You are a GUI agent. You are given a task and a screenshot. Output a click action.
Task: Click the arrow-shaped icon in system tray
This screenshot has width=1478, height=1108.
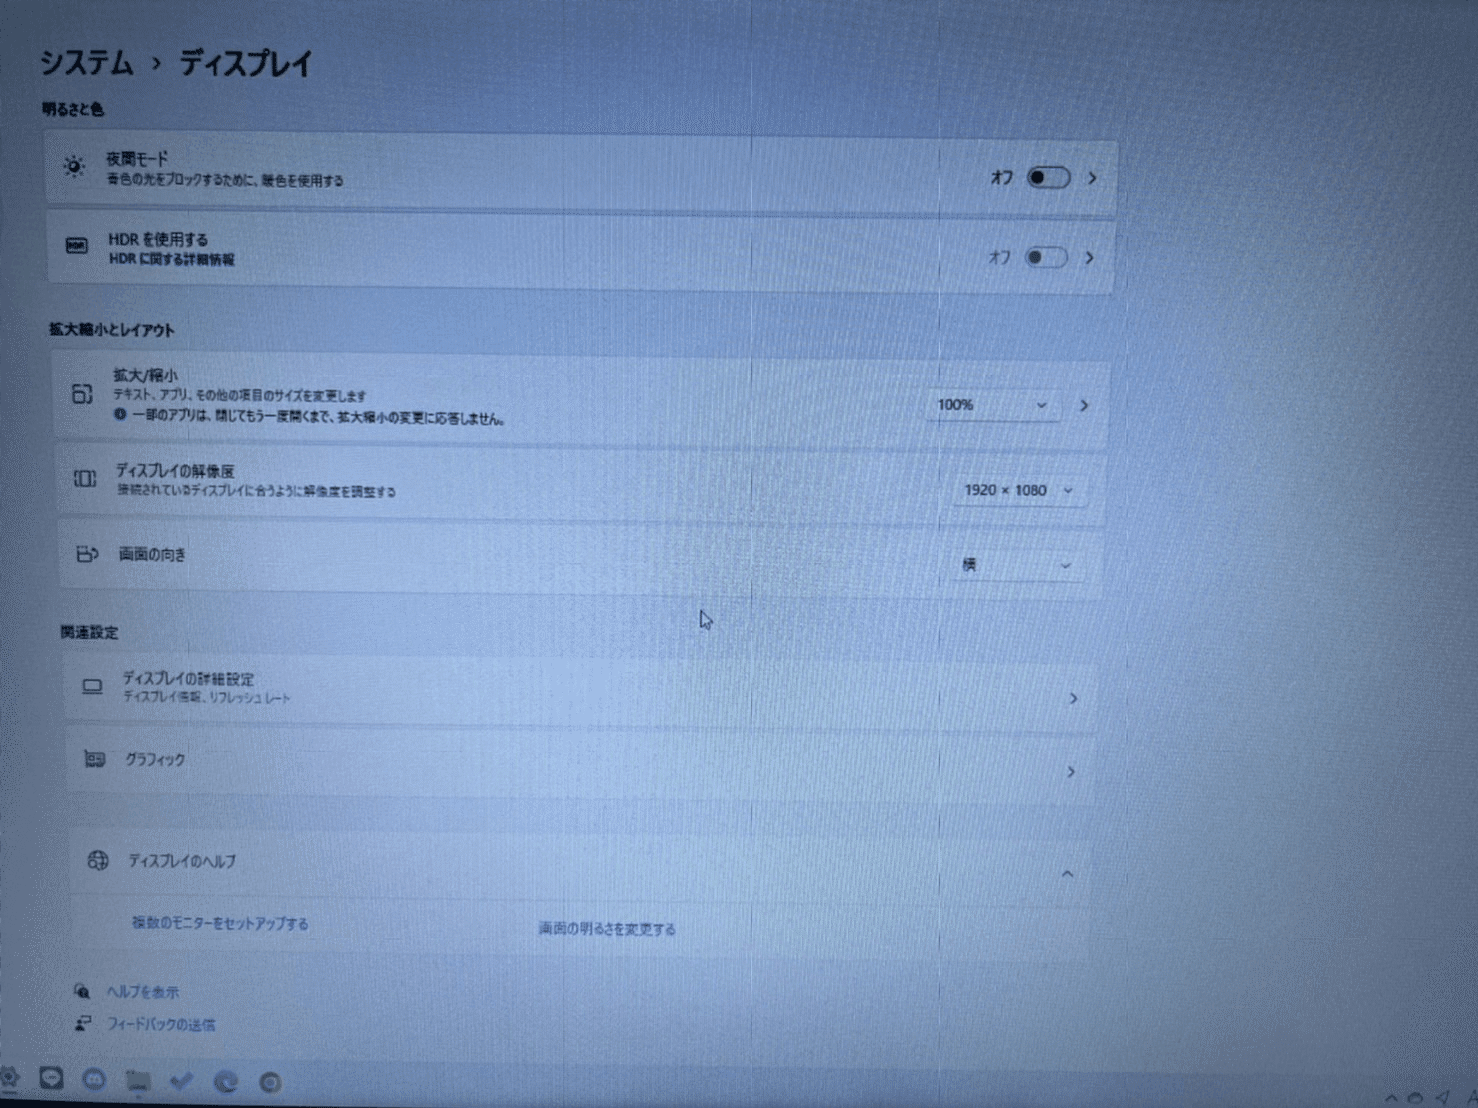1442,1097
